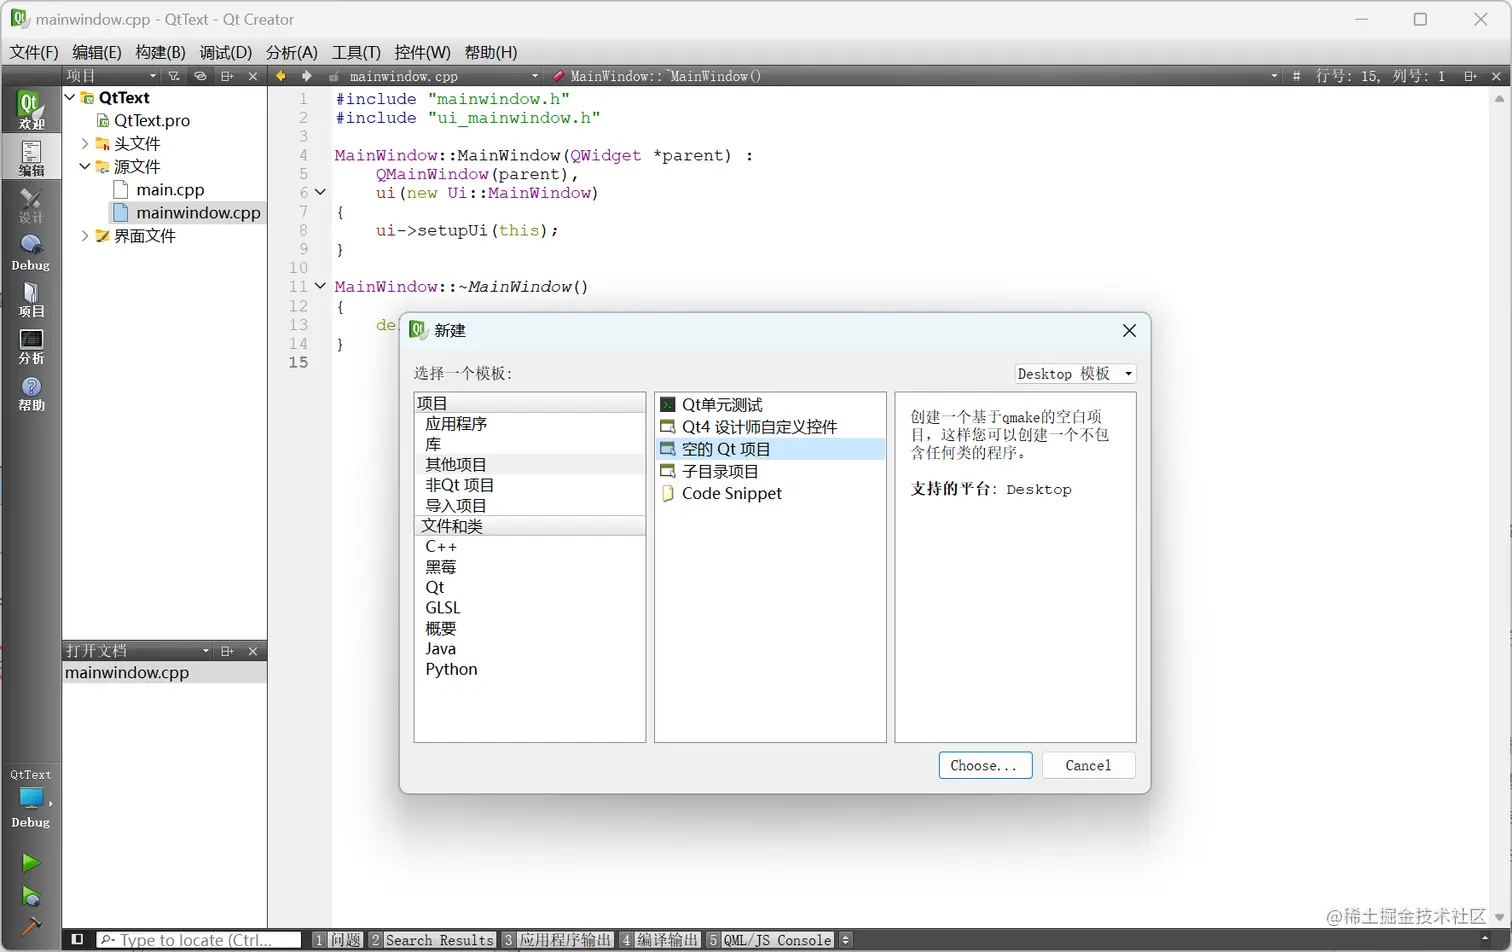Open the 欢迎 (Welcome) mode

pos(31,110)
